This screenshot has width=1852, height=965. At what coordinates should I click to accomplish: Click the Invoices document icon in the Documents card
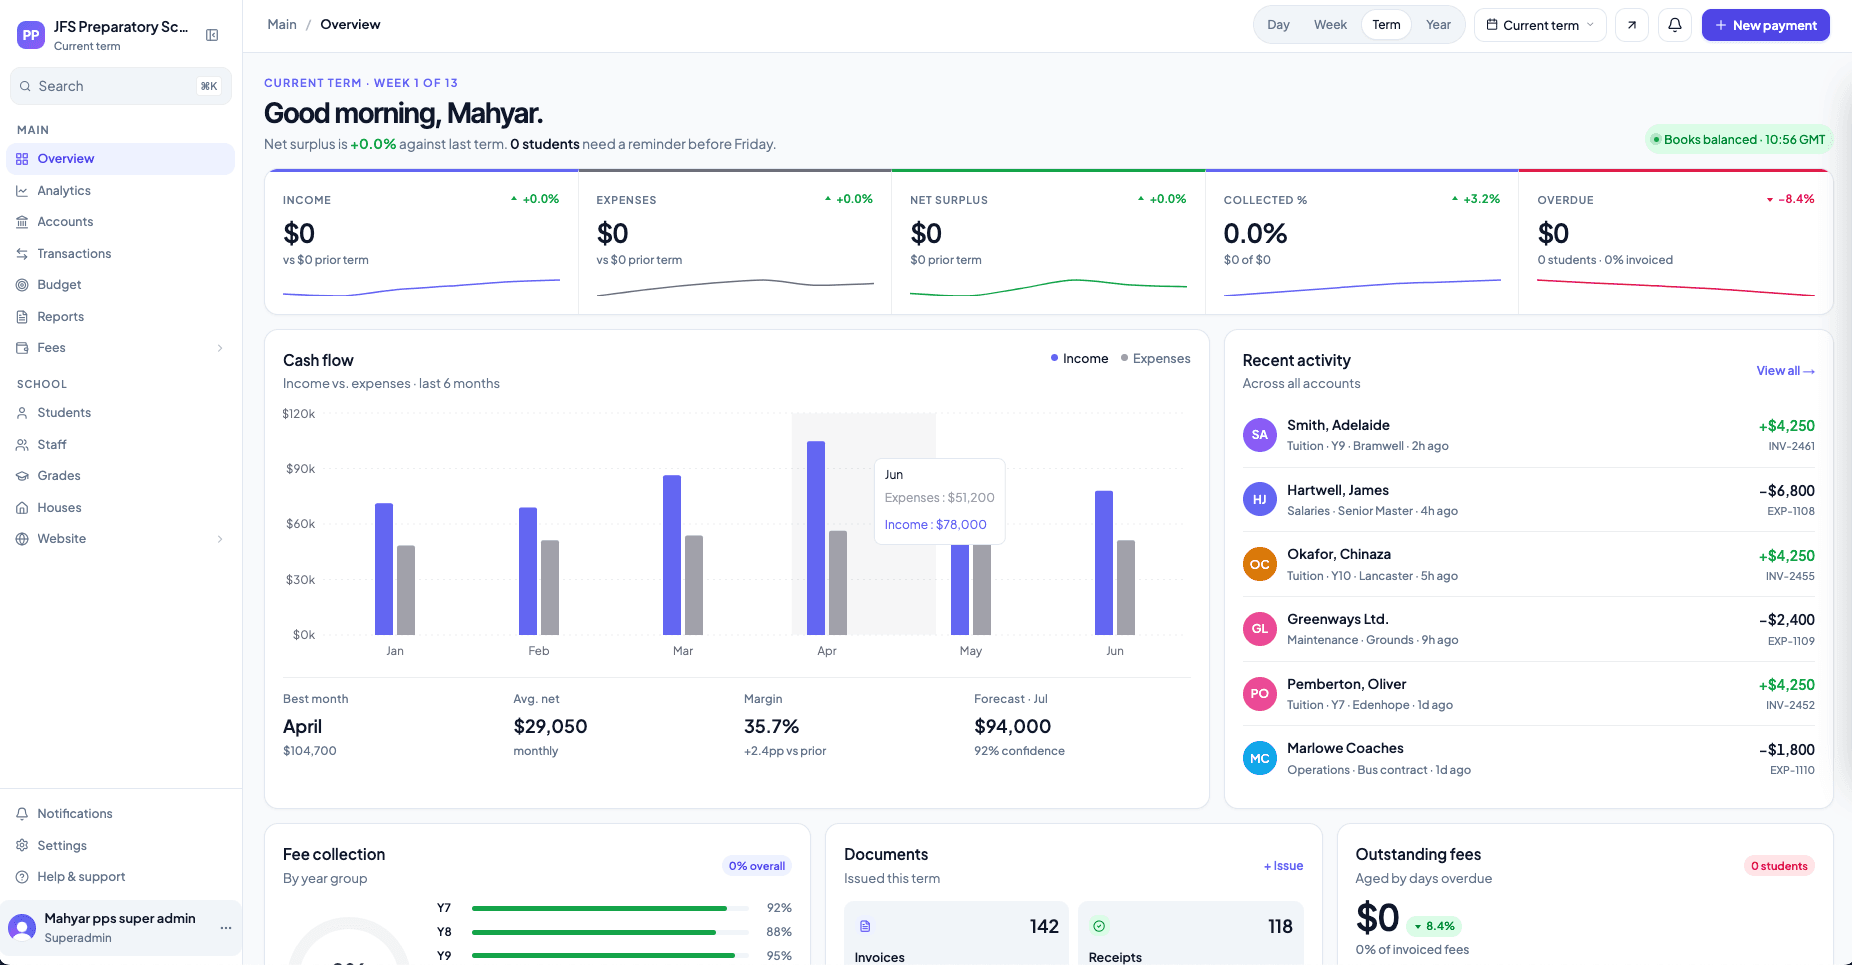(x=865, y=926)
